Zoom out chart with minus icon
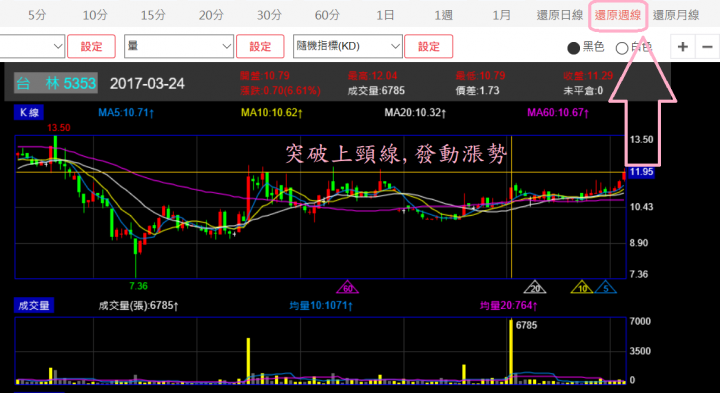 tap(707, 46)
